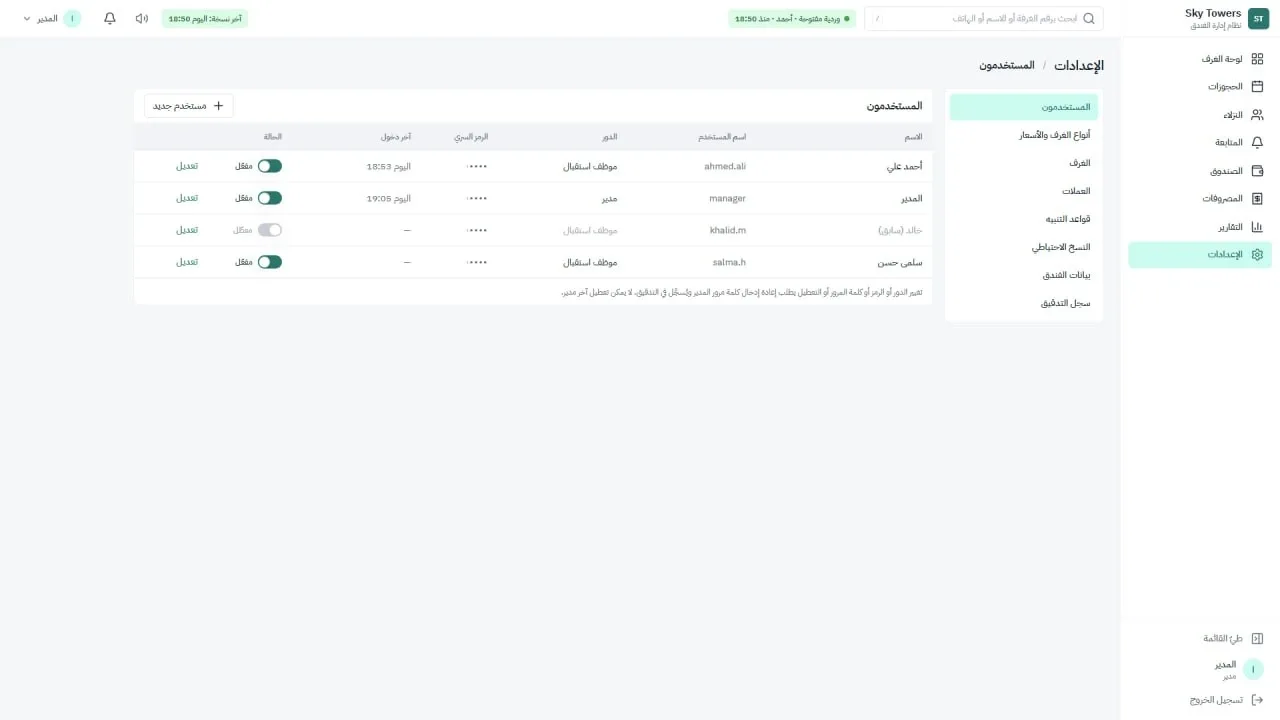Click the ahmed.ali username cell
The width and height of the screenshot is (1280, 720).
pos(726,166)
